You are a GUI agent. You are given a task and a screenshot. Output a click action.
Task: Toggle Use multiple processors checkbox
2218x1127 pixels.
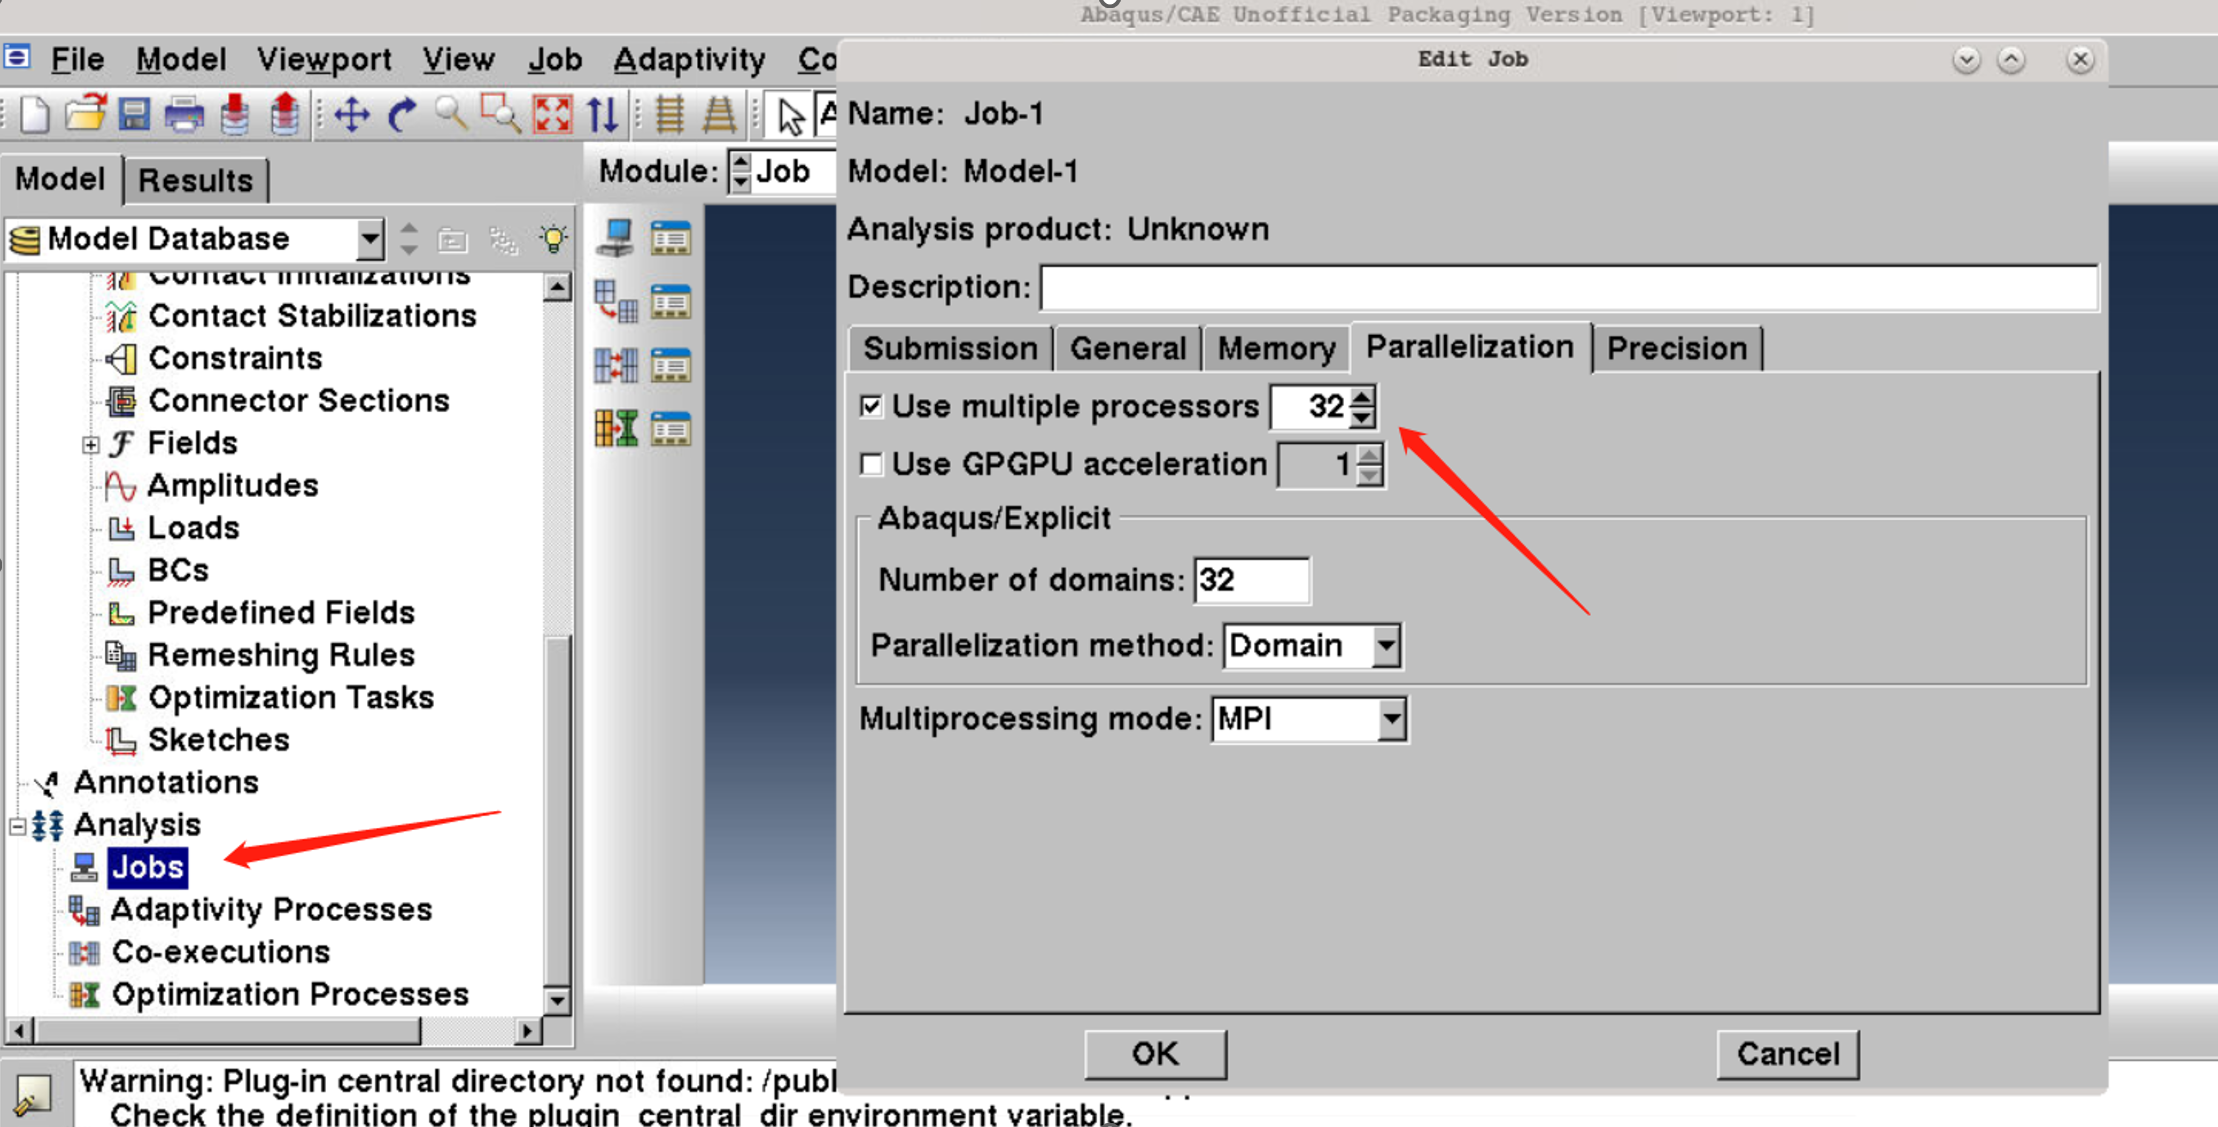tap(871, 406)
